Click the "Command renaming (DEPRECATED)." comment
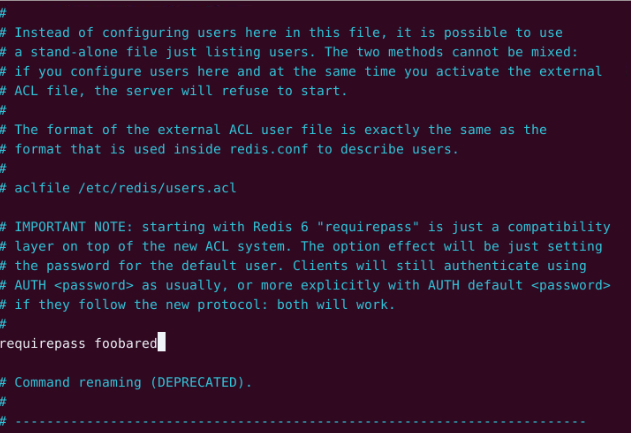Viewport: 631px width, 433px height. 133,382
